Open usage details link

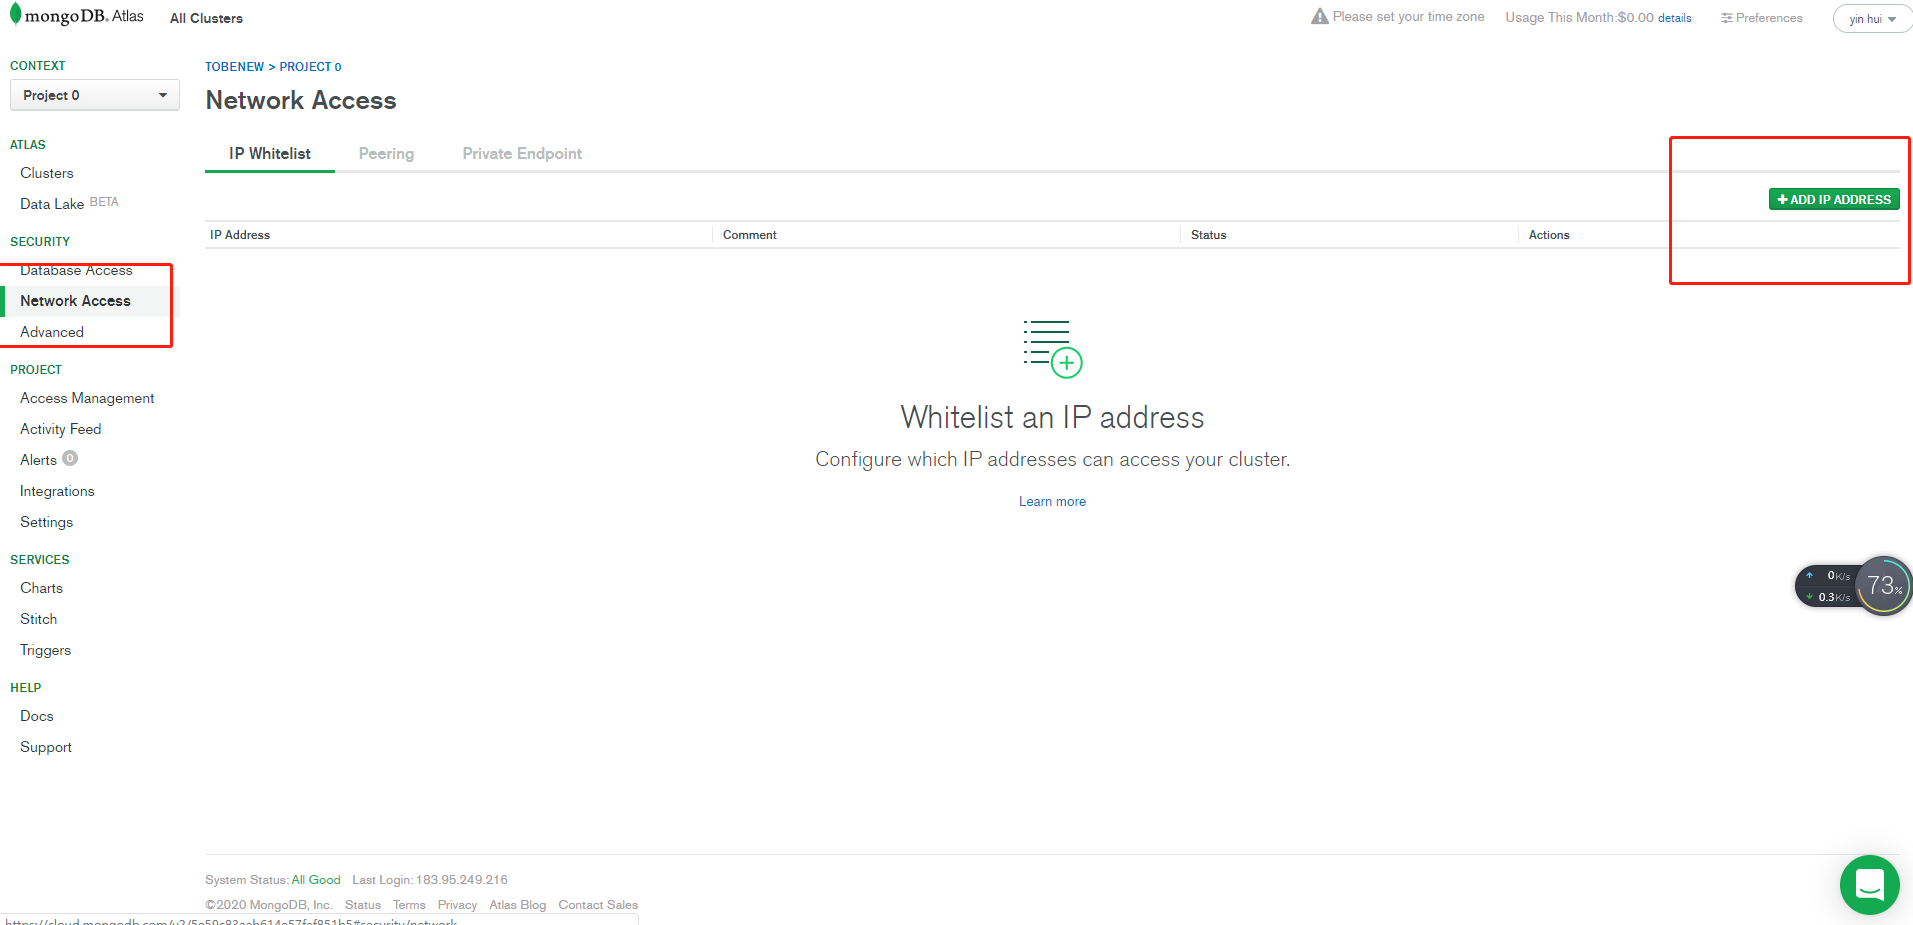point(1675,18)
